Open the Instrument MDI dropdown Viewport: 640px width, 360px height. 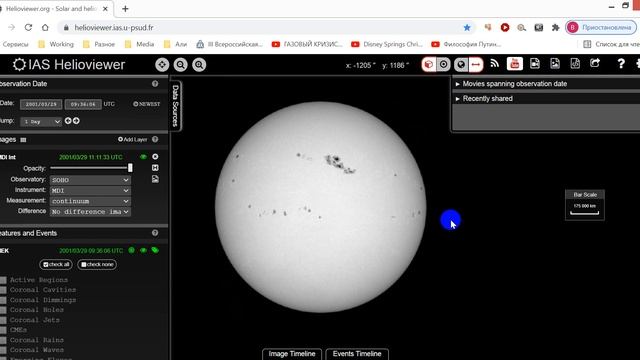90,191
